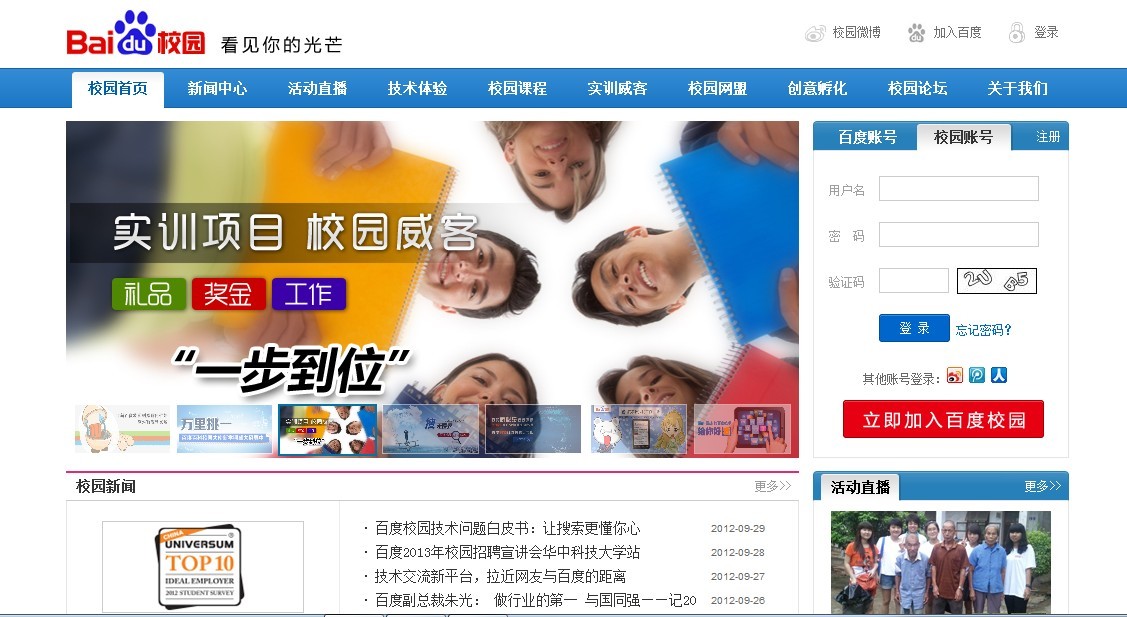Open news 技术交流新平台,拉近网友与百度的距离
The width and height of the screenshot is (1127, 617).
click(500, 576)
